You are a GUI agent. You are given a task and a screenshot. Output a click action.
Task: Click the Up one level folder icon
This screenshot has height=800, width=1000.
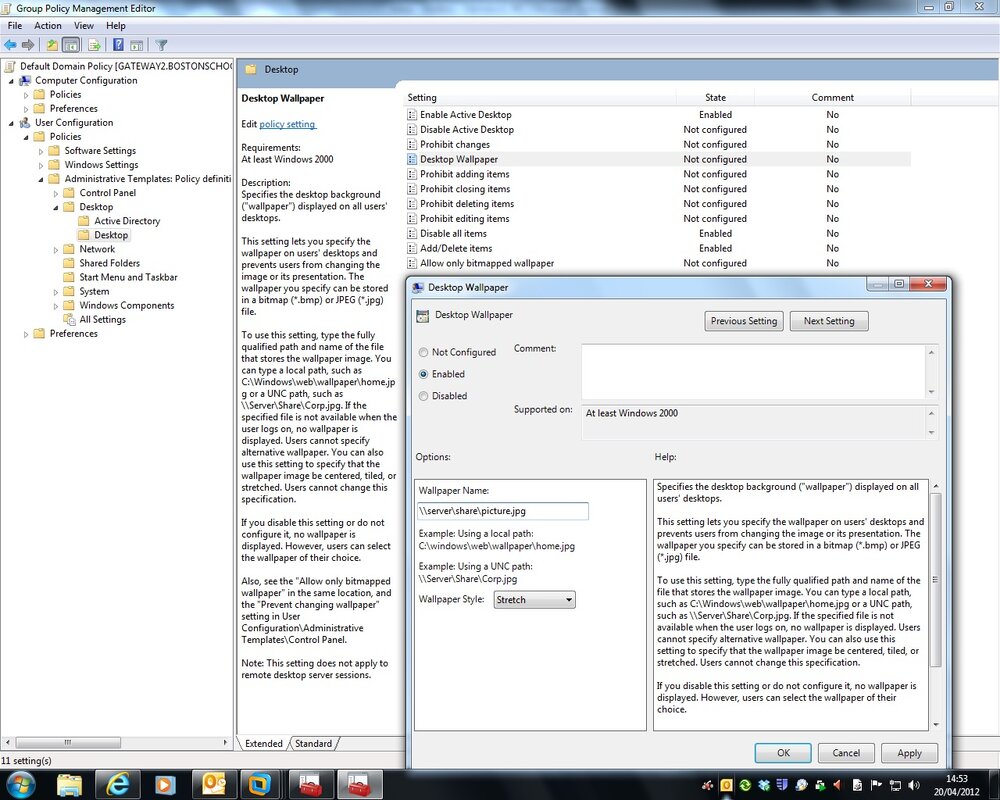point(52,45)
